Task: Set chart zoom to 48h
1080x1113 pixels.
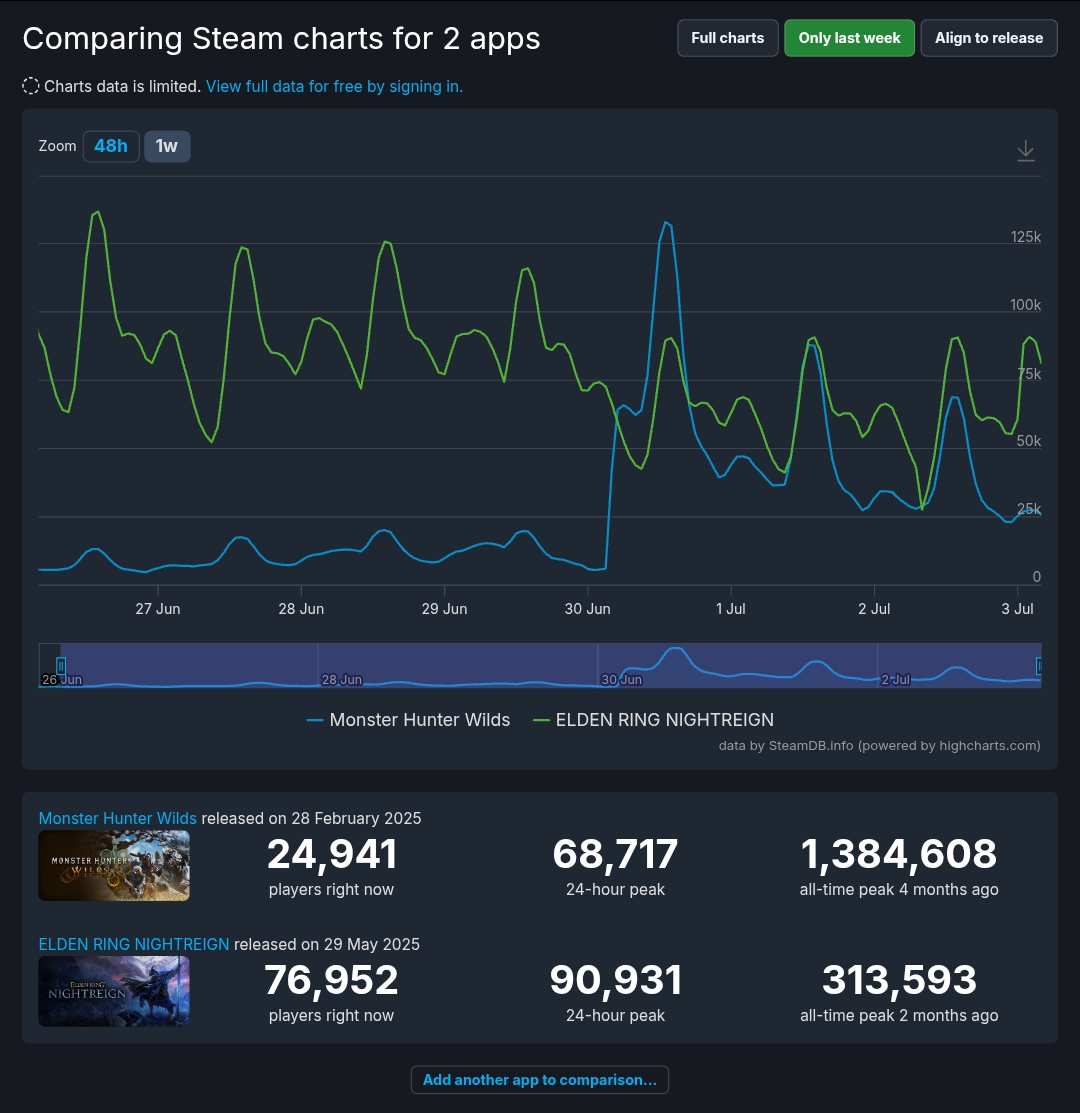Action: point(111,146)
